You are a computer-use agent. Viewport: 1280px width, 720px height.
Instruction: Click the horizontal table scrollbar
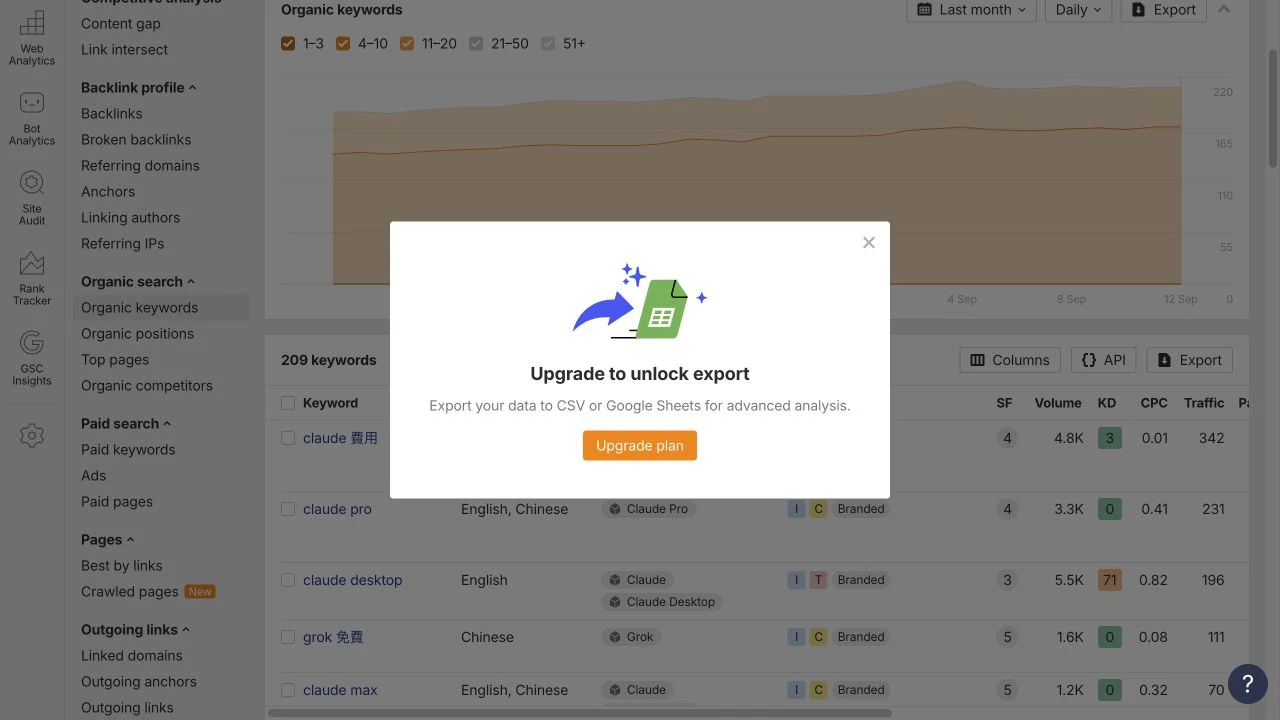(580, 713)
